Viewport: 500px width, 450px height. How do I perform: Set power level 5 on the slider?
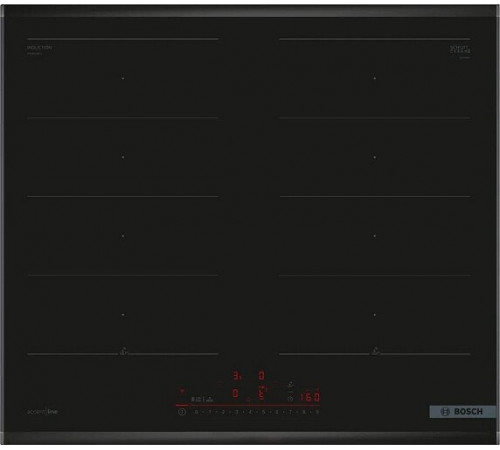click(264, 412)
